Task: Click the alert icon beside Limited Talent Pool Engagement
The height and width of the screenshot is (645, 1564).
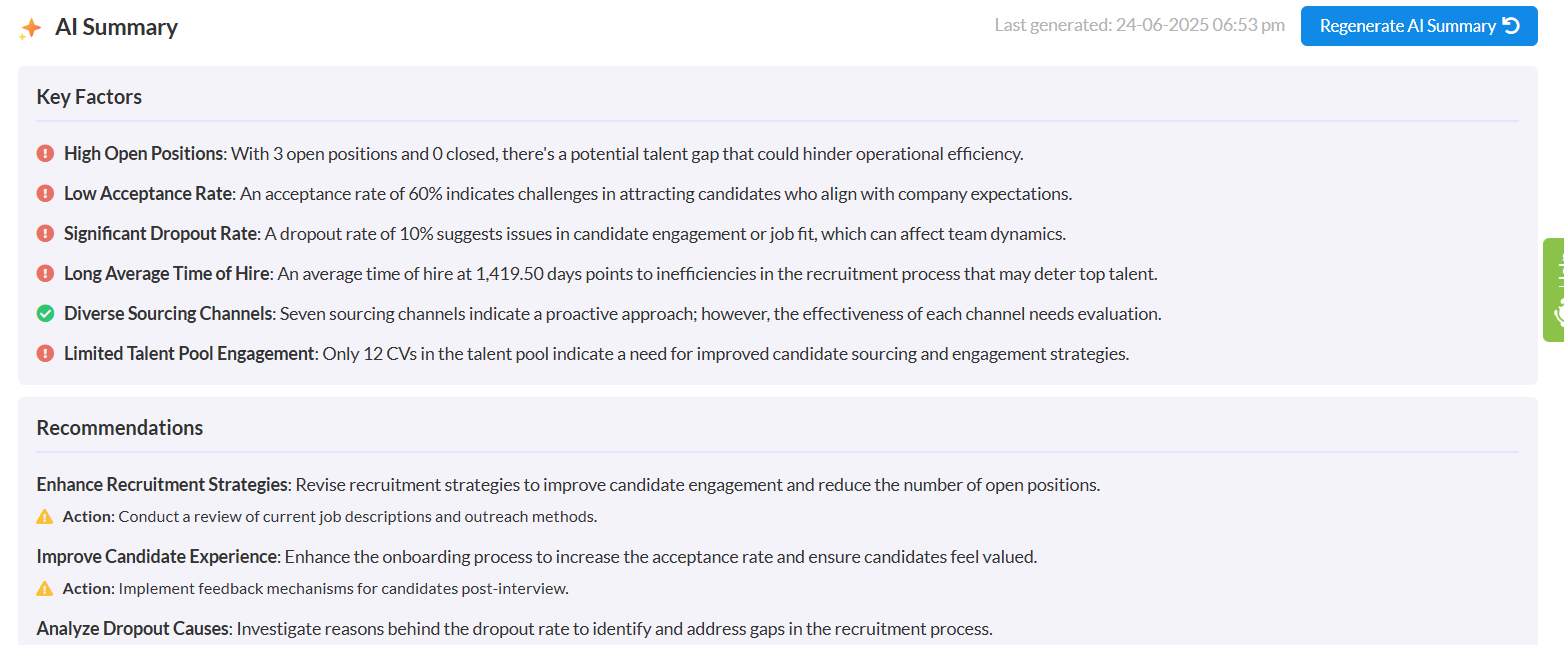Action: tap(45, 353)
